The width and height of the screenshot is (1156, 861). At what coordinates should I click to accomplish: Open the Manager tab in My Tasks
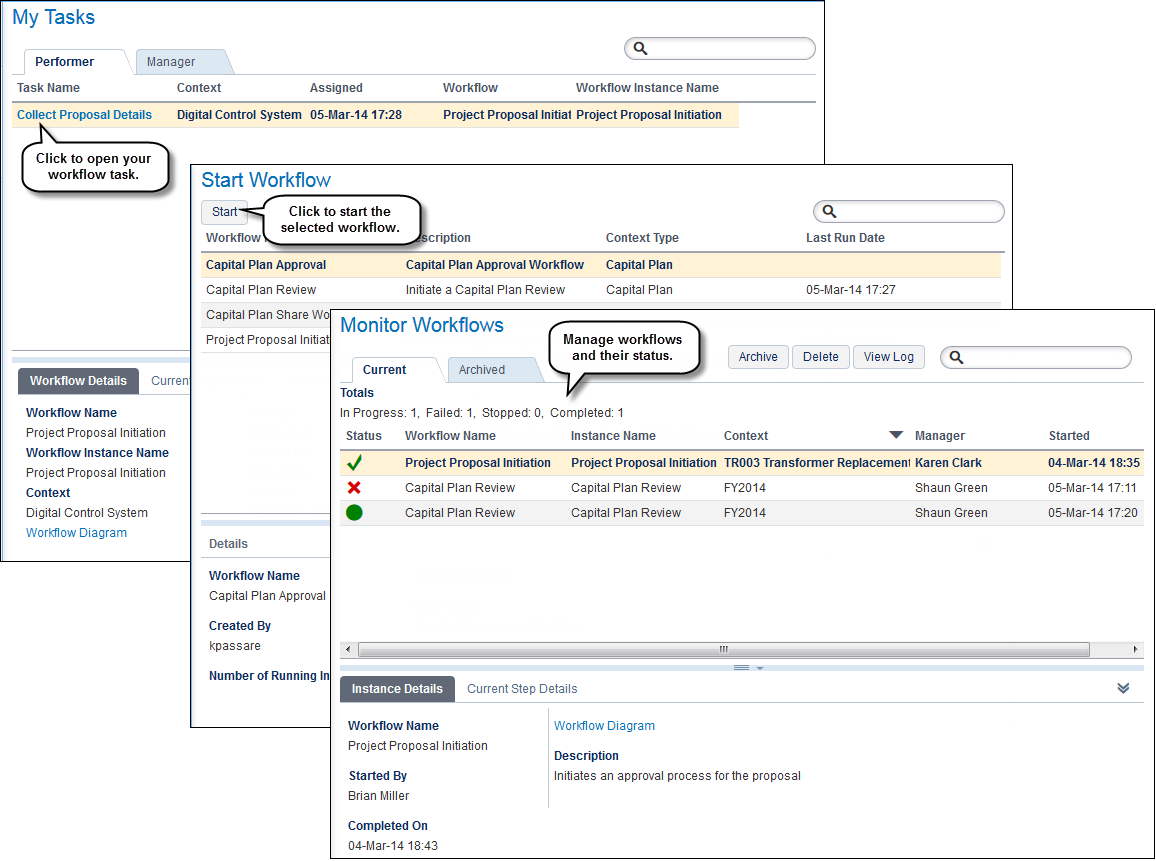click(x=171, y=62)
